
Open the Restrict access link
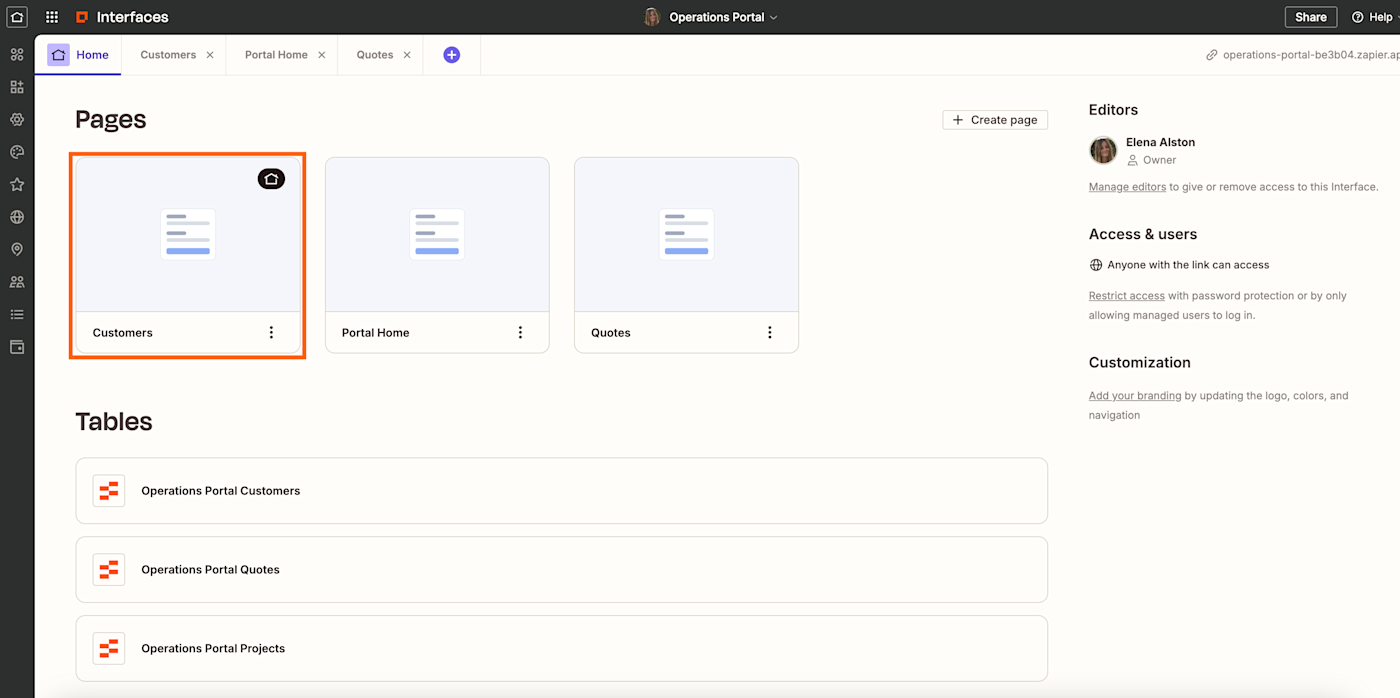pyautogui.click(x=1126, y=296)
